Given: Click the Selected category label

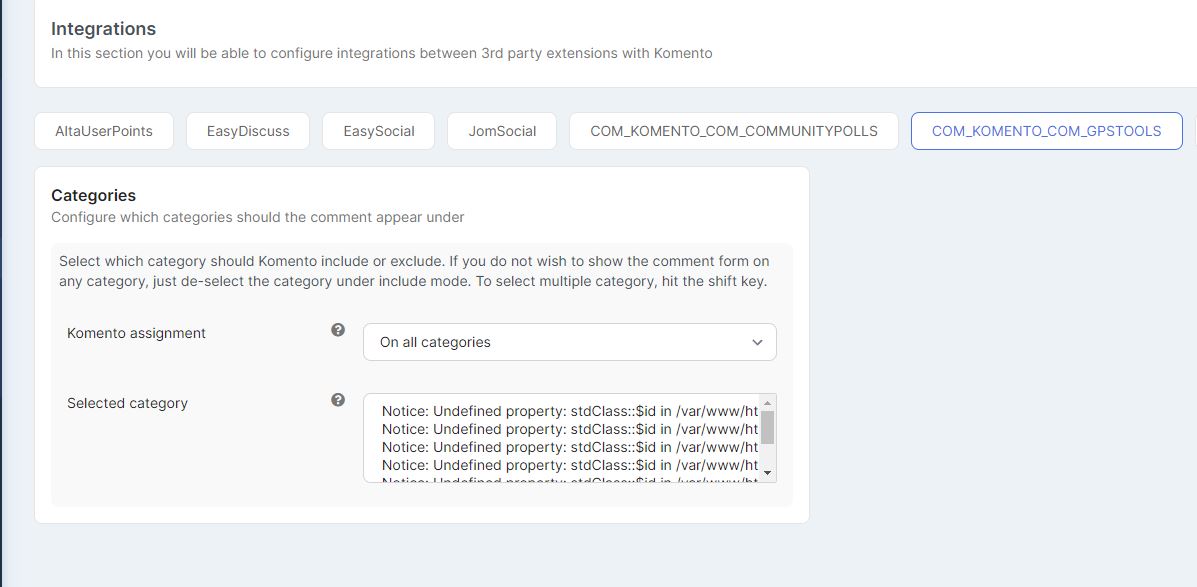Looking at the screenshot, I should [x=127, y=403].
